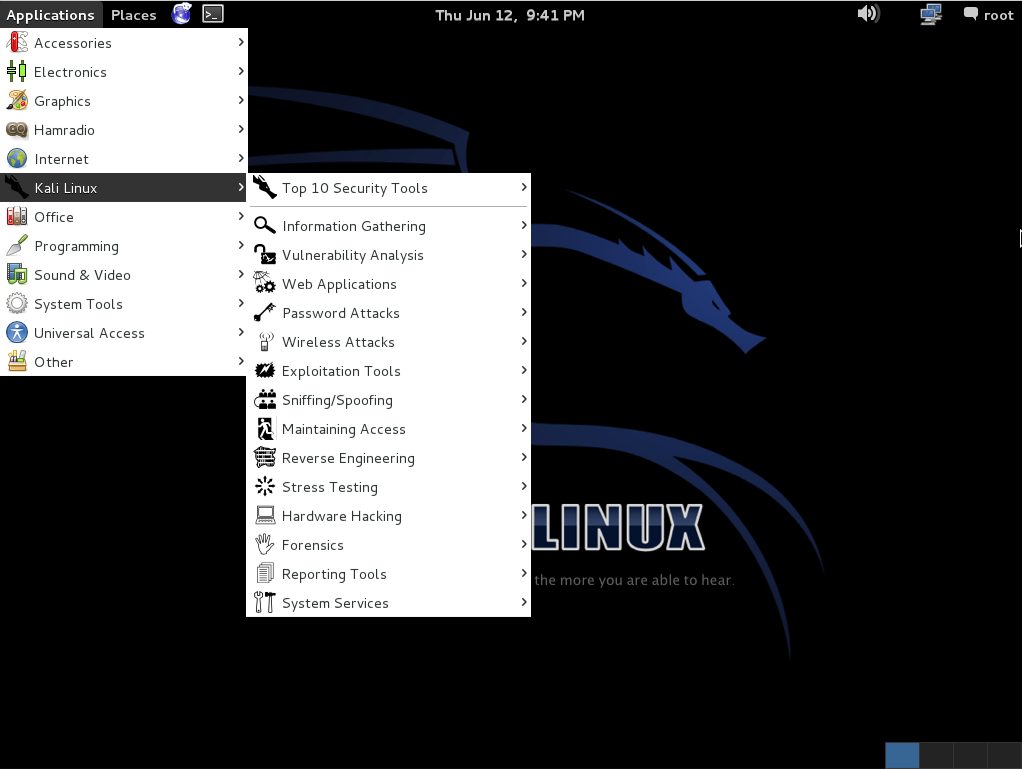Select Reverse Engineering from the submenu

pyautogui.click(x=348, y=458)
